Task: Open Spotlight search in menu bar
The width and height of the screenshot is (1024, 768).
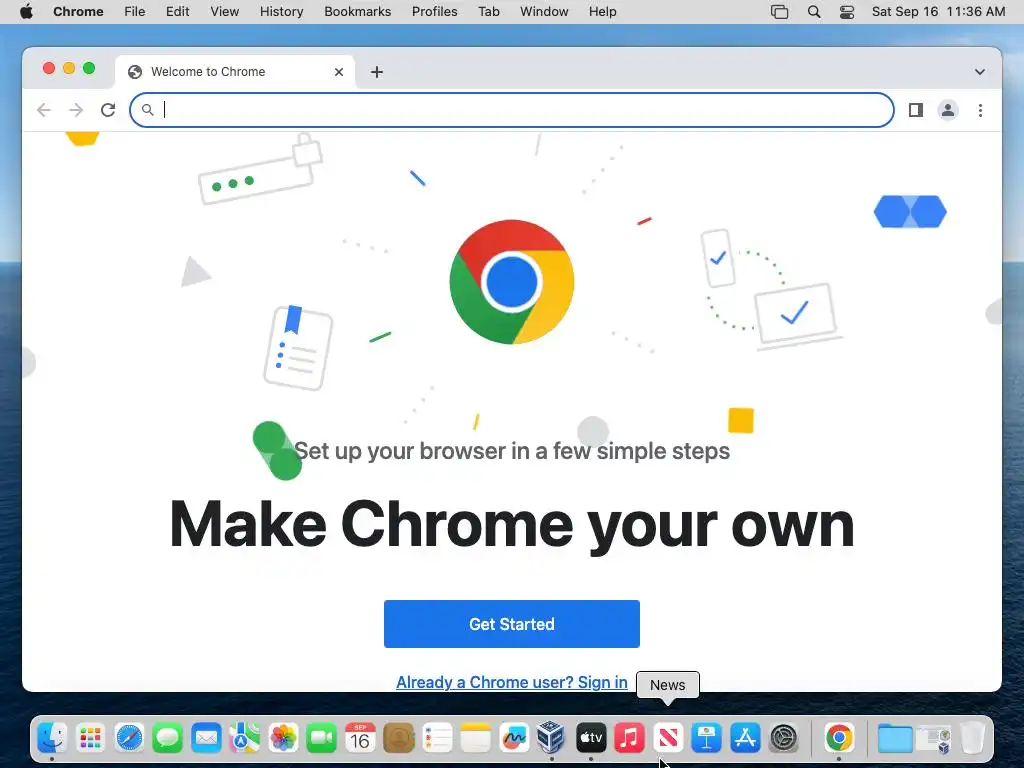Action: (814, 12)
